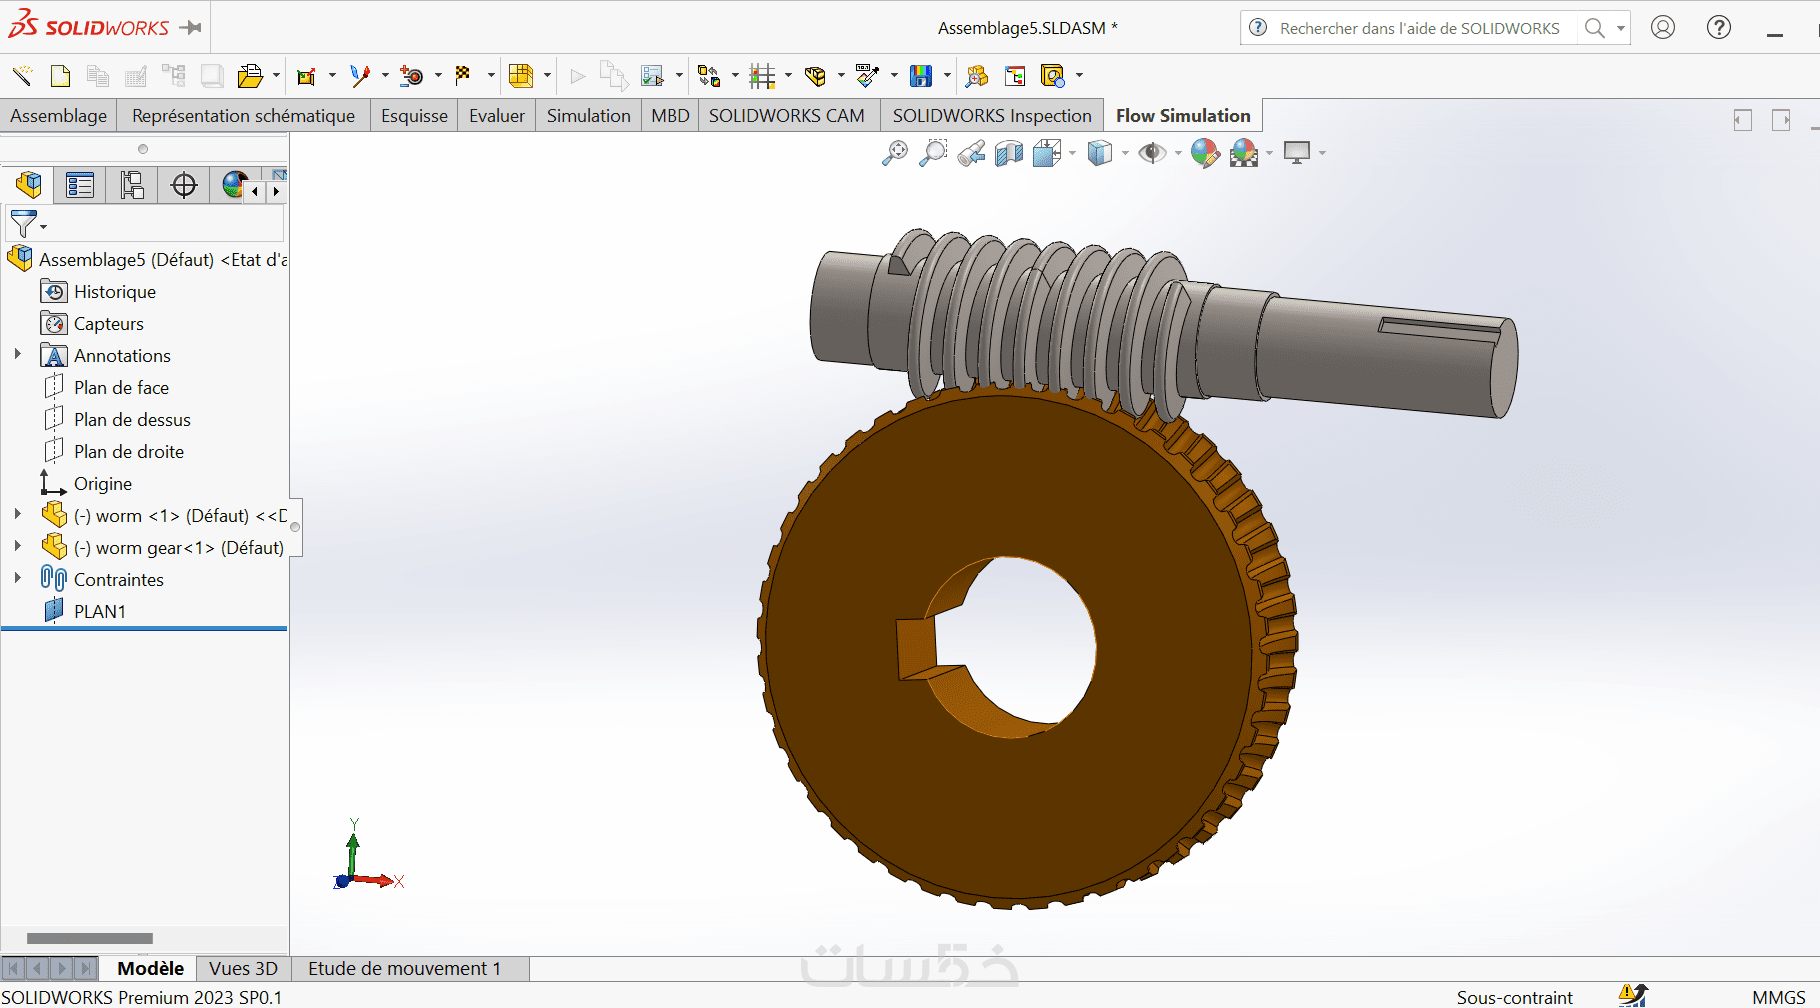This screenshot has height=1008, width=1820.
Task: Click the blue floppy disk save icon
Action: 921,75
